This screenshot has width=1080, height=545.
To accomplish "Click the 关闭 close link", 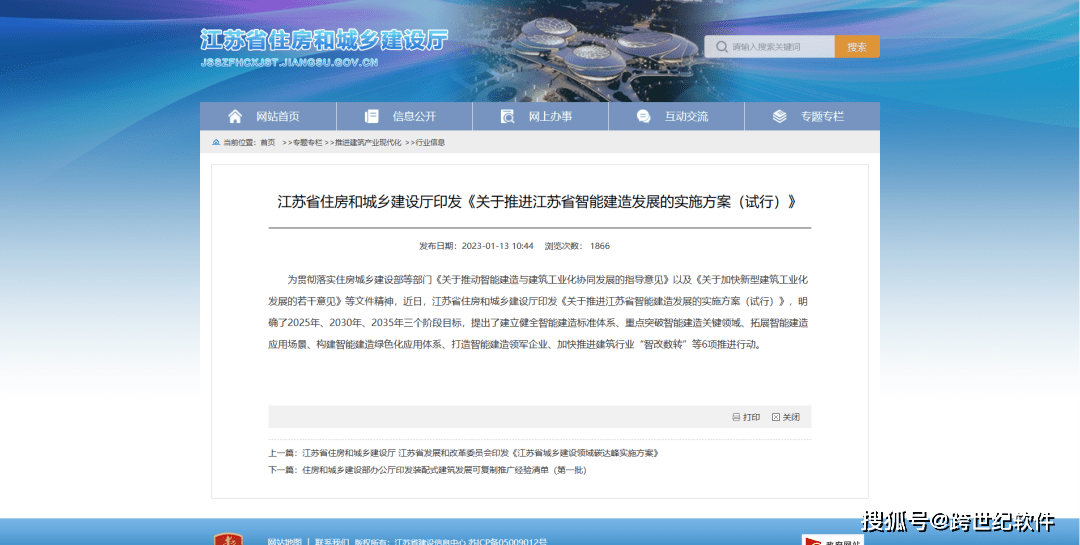I will click(791, 418).
